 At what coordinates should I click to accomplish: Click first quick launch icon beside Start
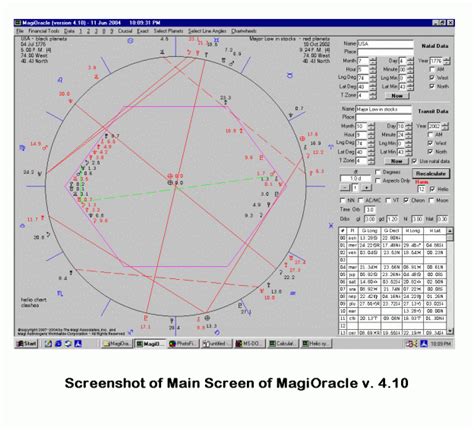coord(48,343)
